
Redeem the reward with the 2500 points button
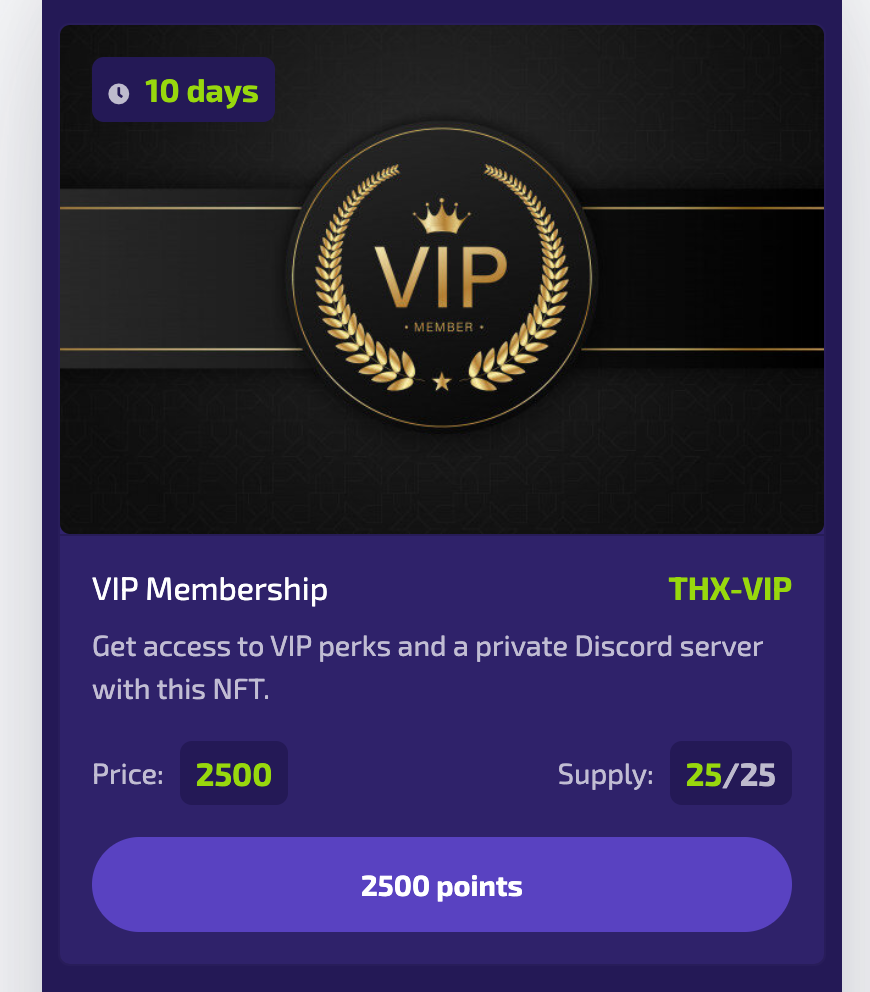441,885
